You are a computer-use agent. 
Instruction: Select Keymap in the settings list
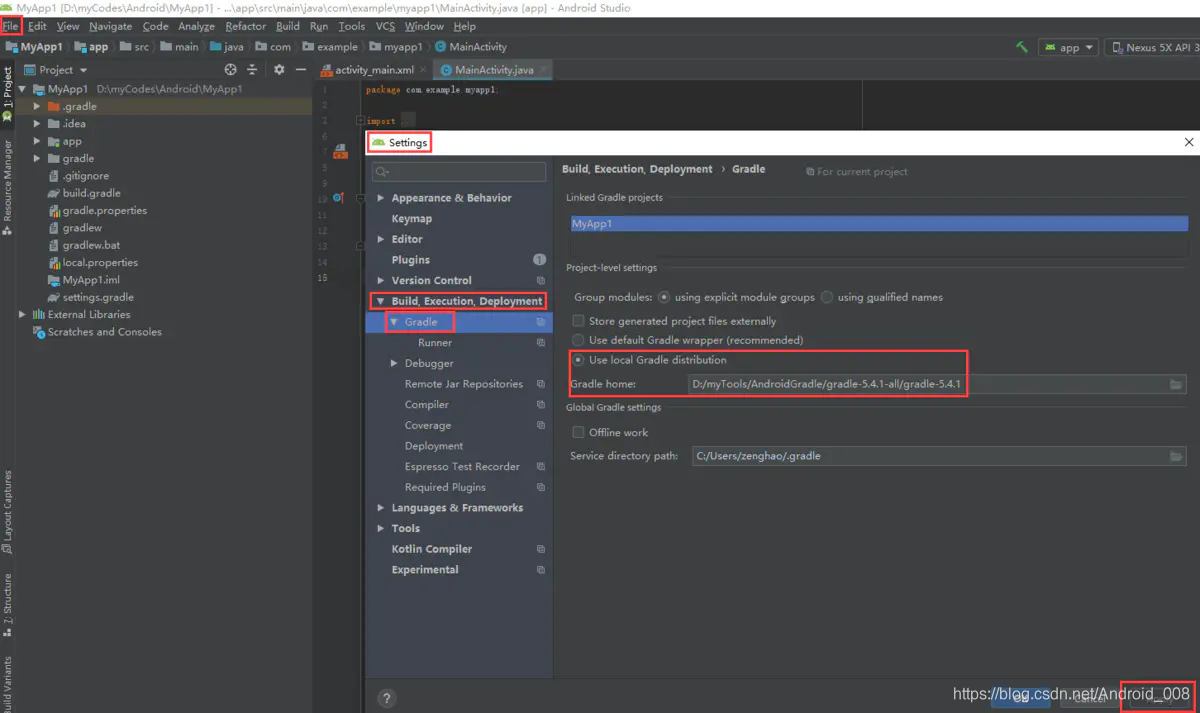click(412, 219)
